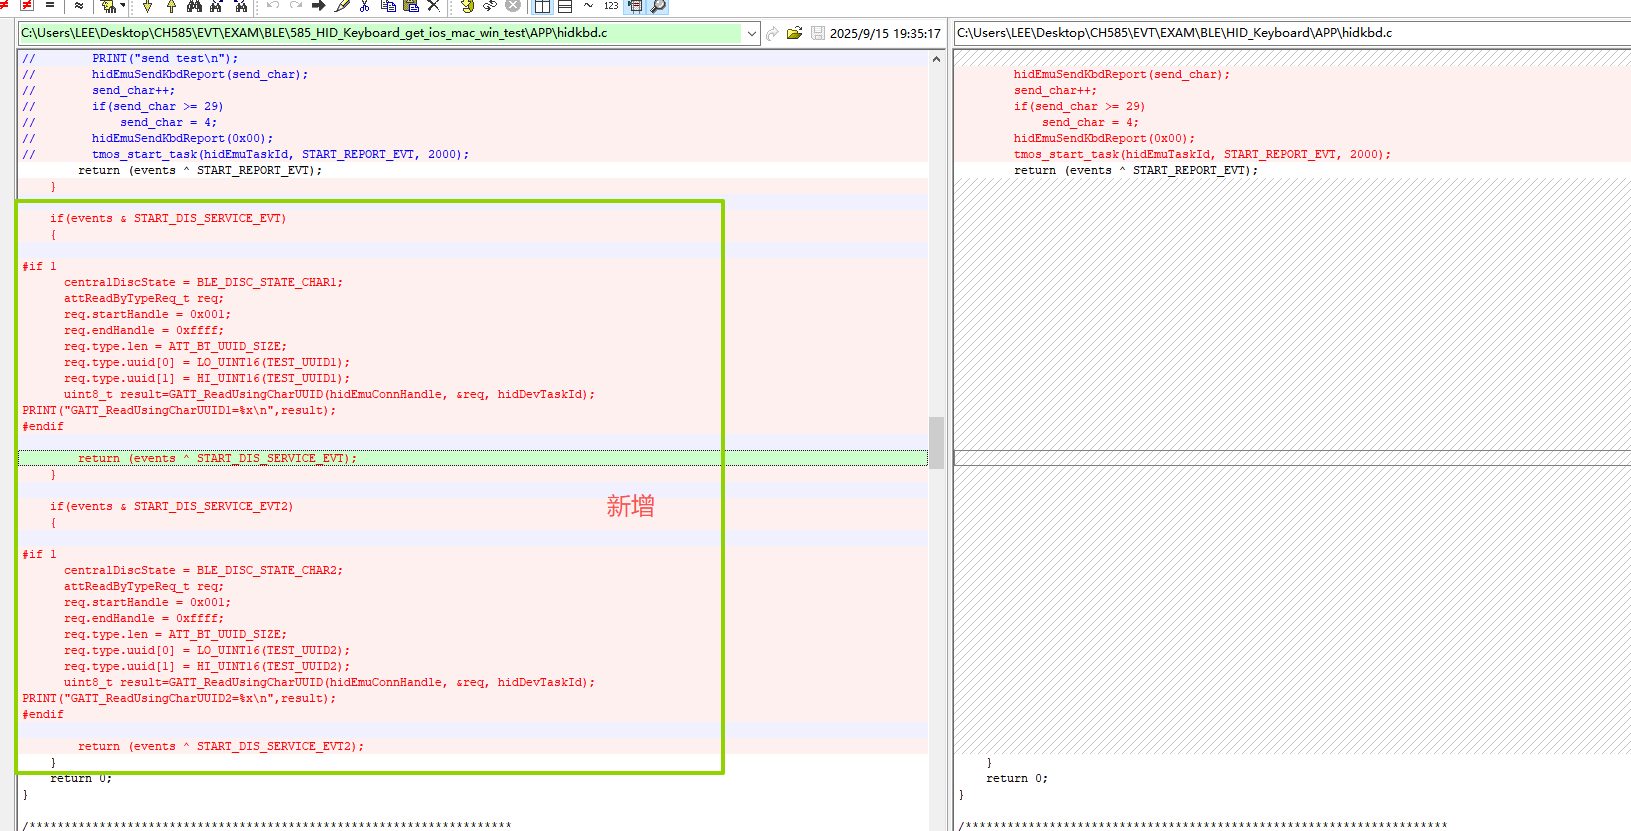The width and height of the screenshot is (1631, 831).
Task: Copy selection using toolbar copy icon
Action: click(x=388, y=5)
